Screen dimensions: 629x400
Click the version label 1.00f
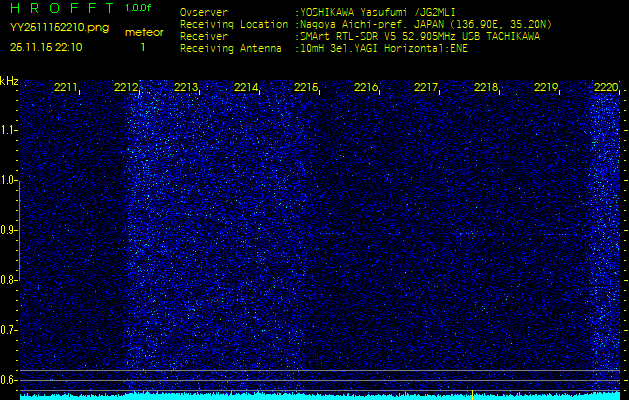point(138,8)
